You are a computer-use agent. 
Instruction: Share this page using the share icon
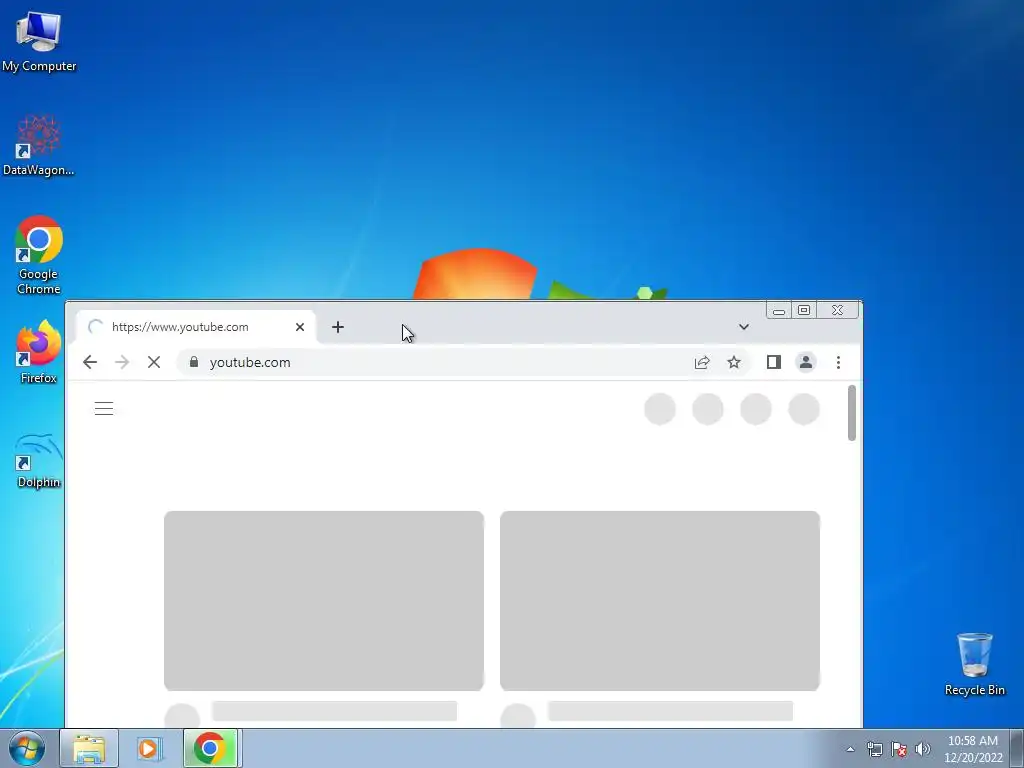click(702, 362)
